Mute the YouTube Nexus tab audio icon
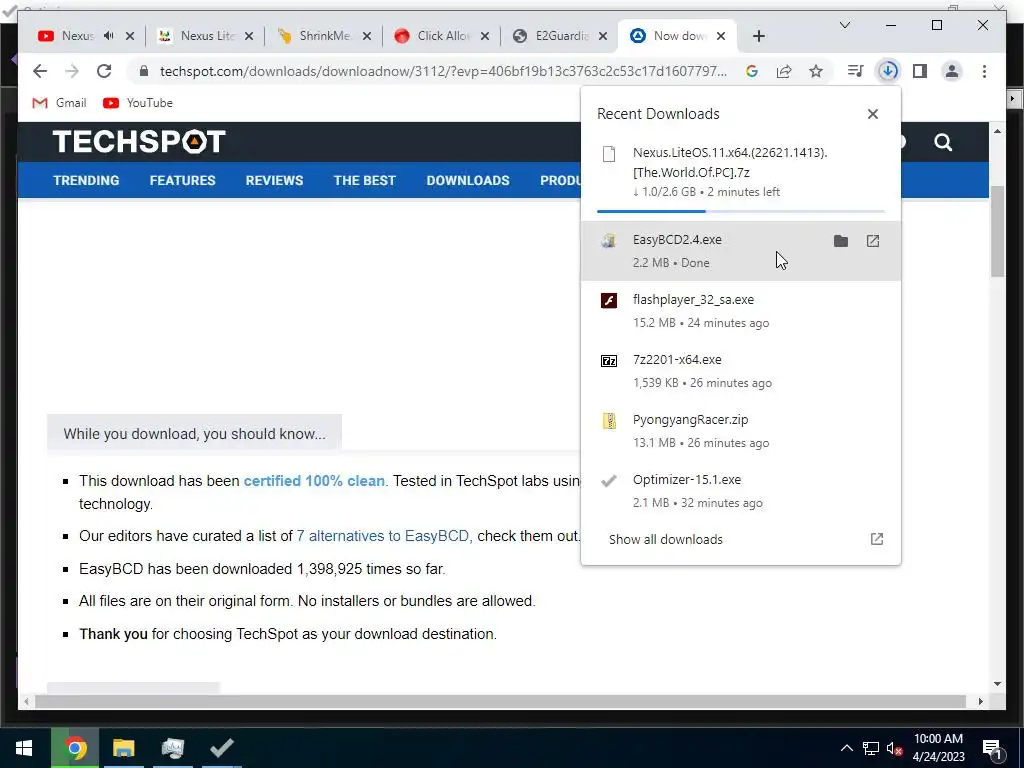This screenshot has width=1024, height=768. click(x=108, y=36)
